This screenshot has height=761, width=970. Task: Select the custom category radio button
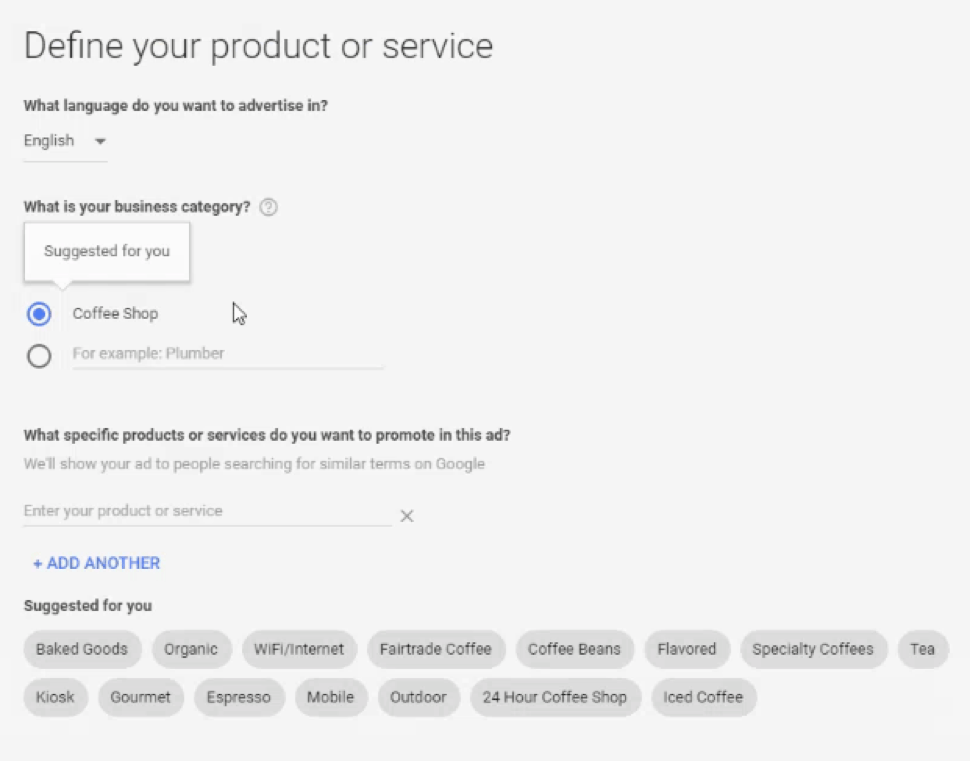coord(39,355)
